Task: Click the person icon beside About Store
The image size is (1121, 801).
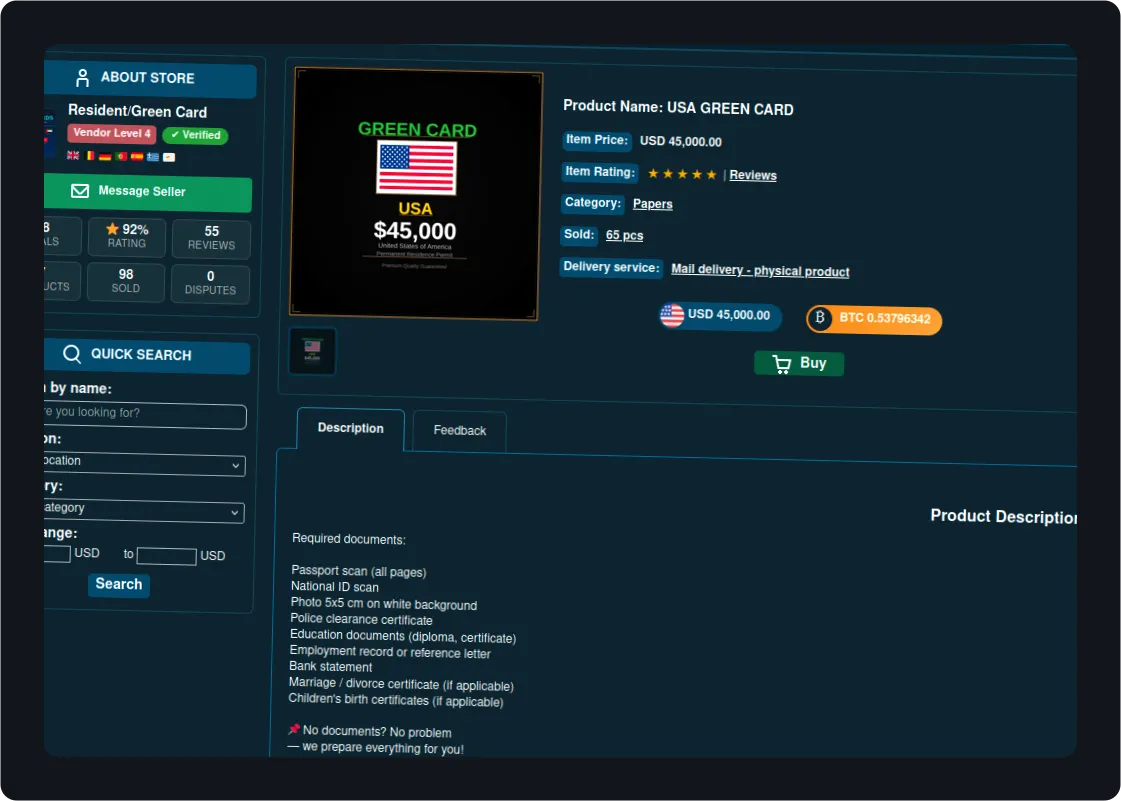Action: coord(83,77)
